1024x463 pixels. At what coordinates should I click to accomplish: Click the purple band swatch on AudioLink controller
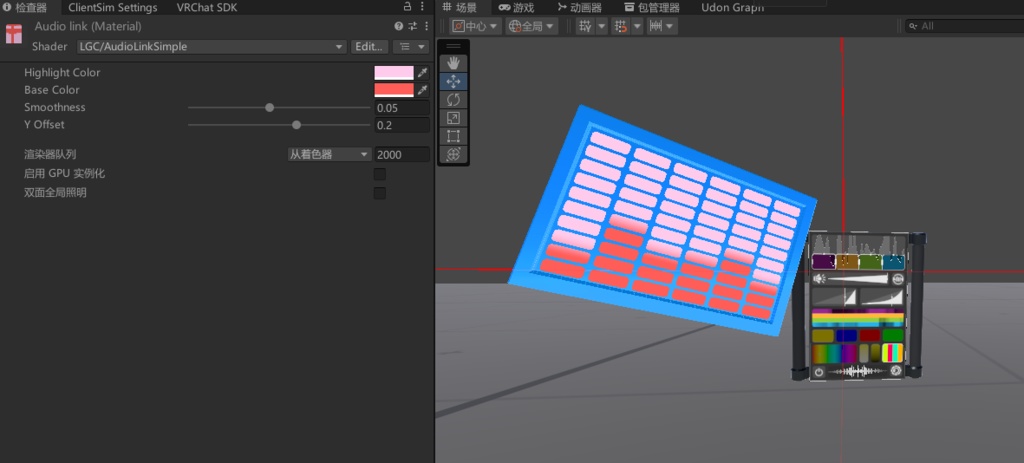tap(824, 262)
